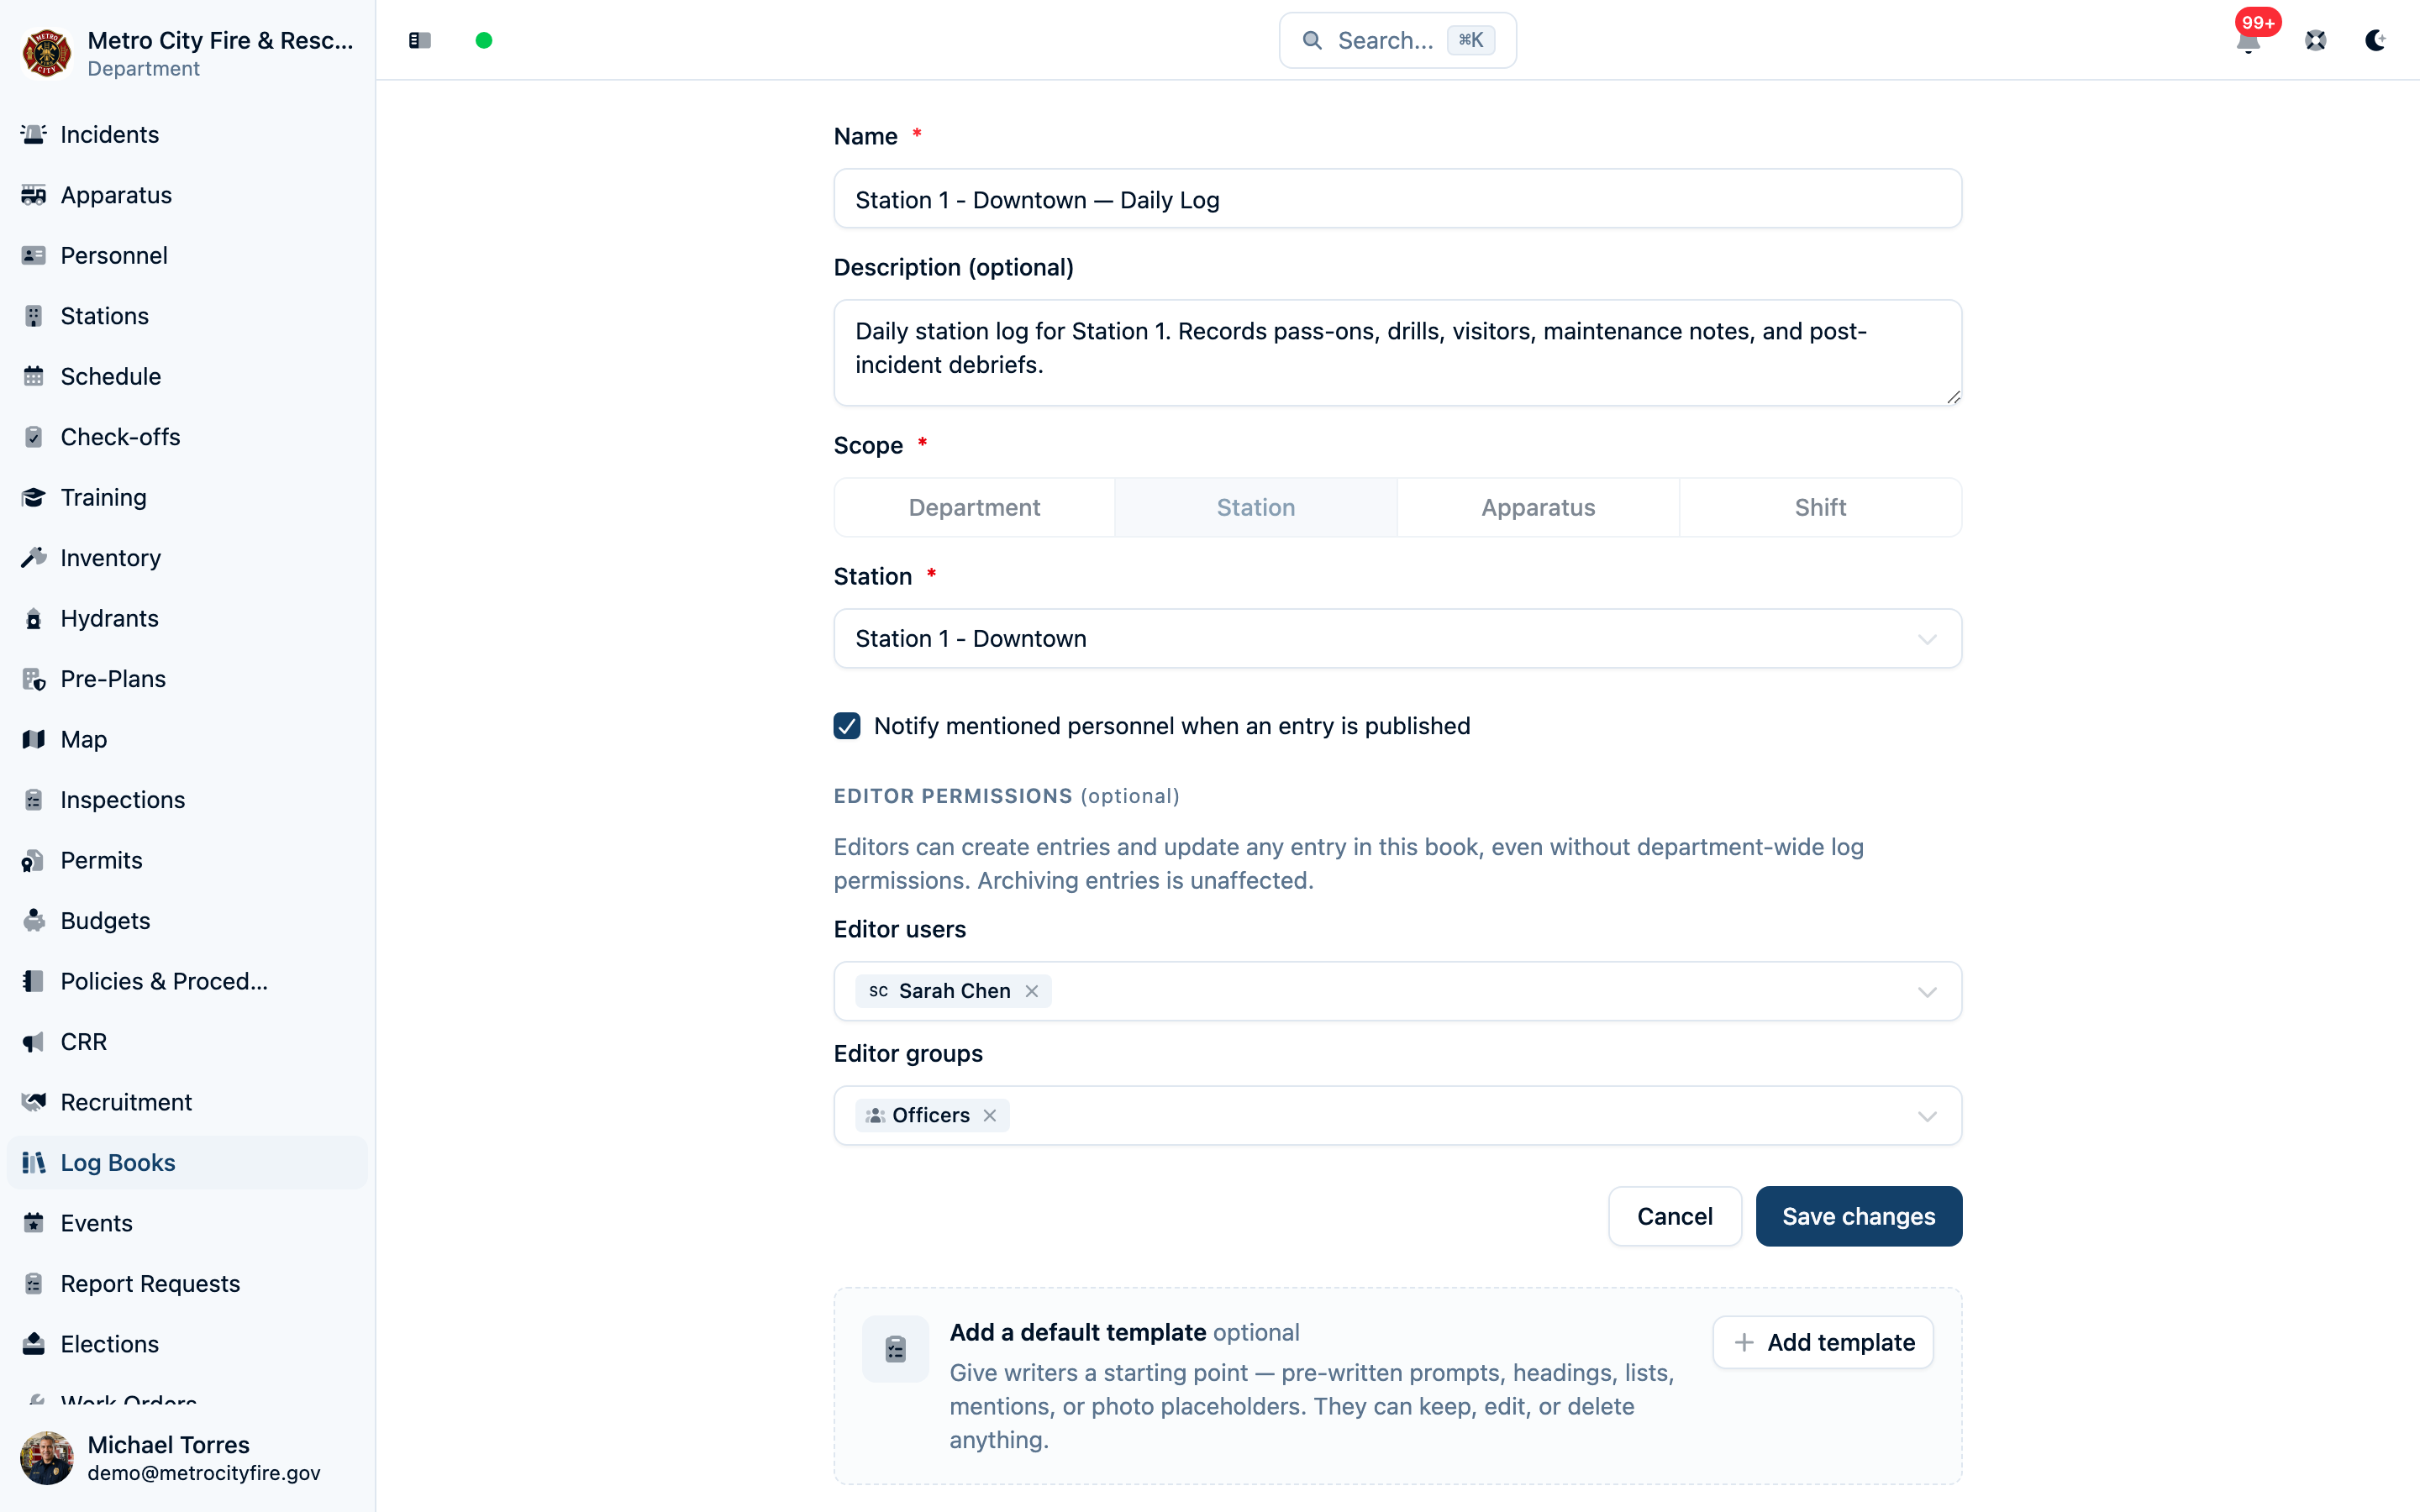The width and height of the screenshot is (2420, 1512).
Task: Open the Station 1 - Downtown dropdown
Action: (x=1398, y=639)
